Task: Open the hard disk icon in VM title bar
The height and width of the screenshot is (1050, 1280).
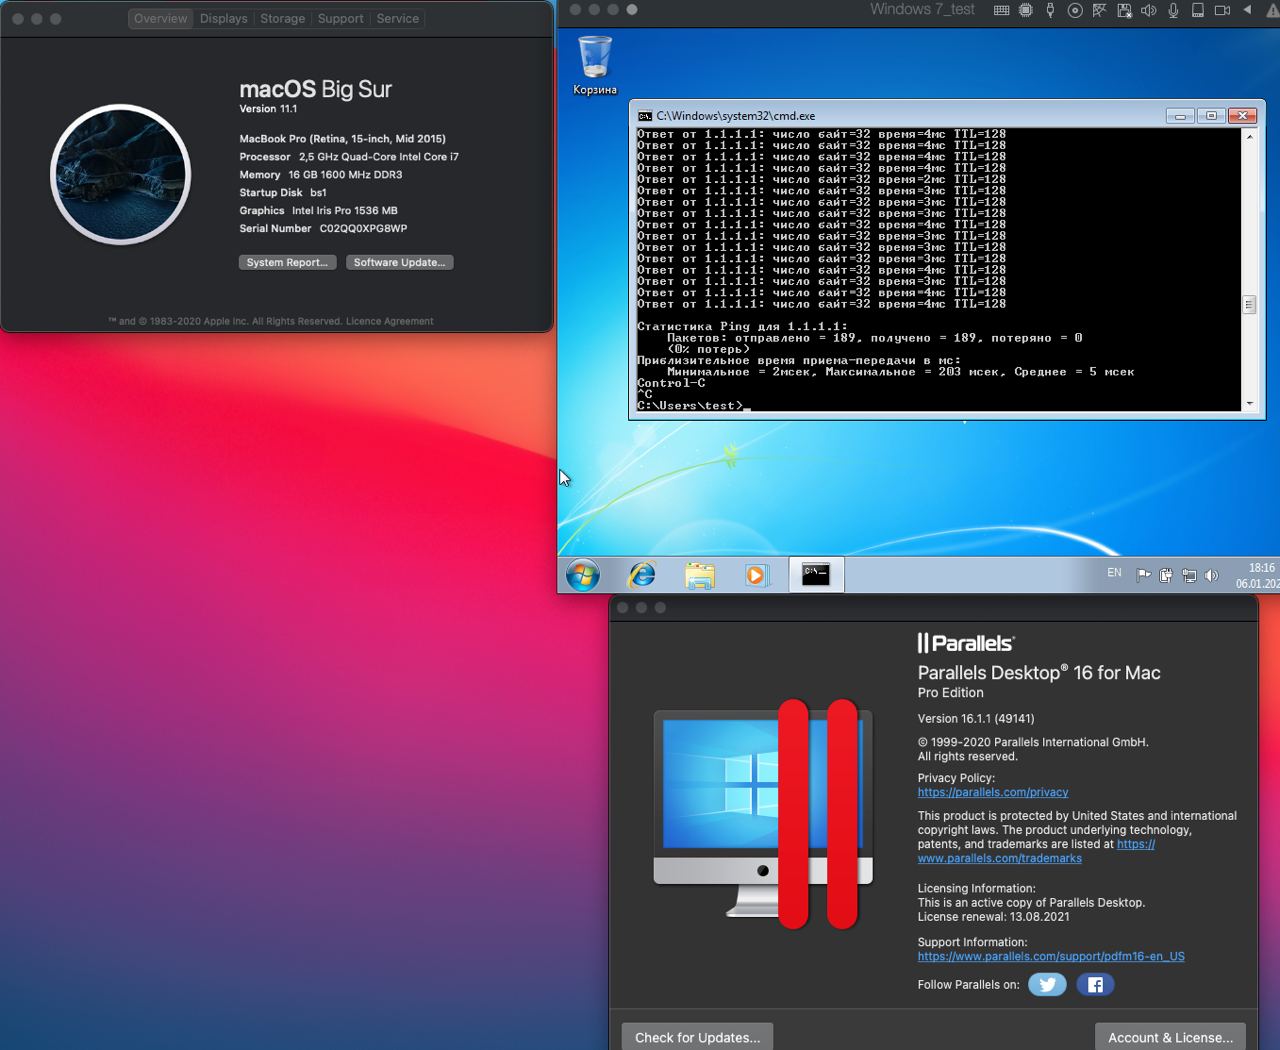Action: click(x=1197, y=10)
